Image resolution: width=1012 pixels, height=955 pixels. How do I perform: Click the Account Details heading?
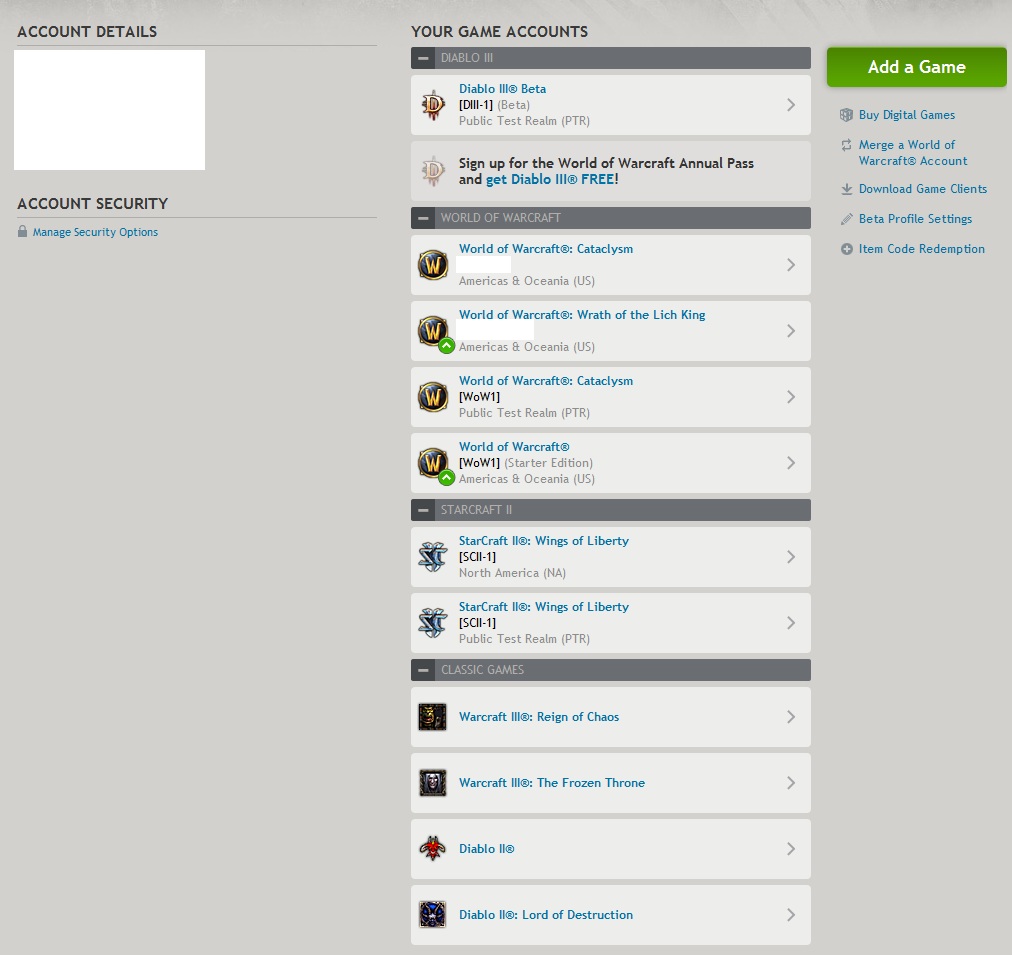tap(87, 32)
